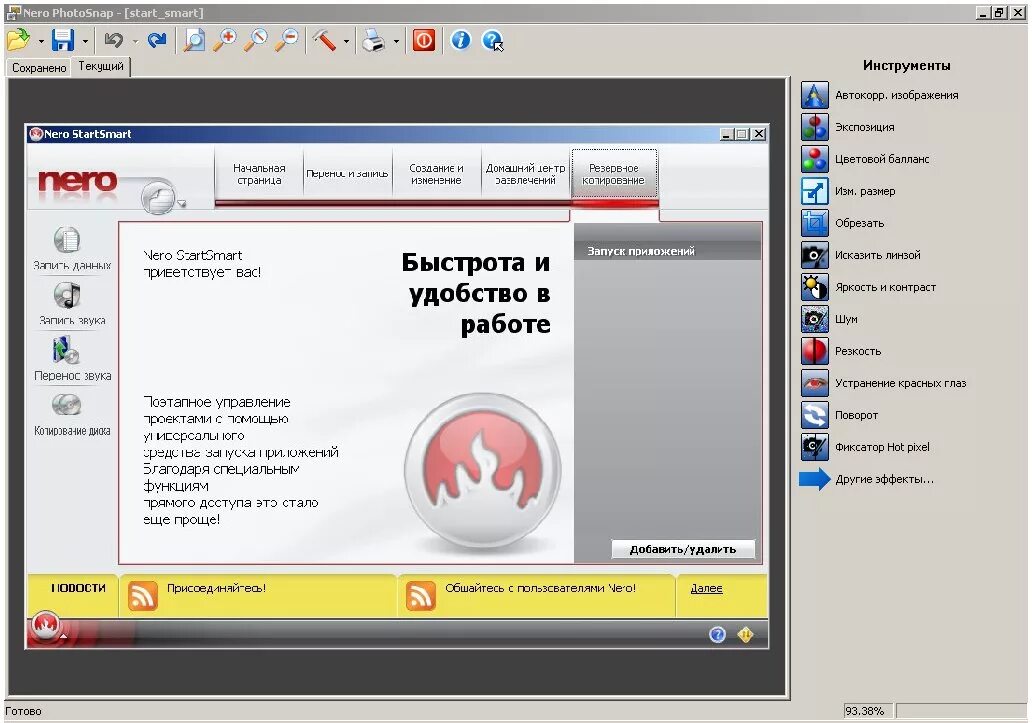Zoom in with the plus magnifier
The width and height of the screenshot is (1032, 723).
click(x=224, y=40)
